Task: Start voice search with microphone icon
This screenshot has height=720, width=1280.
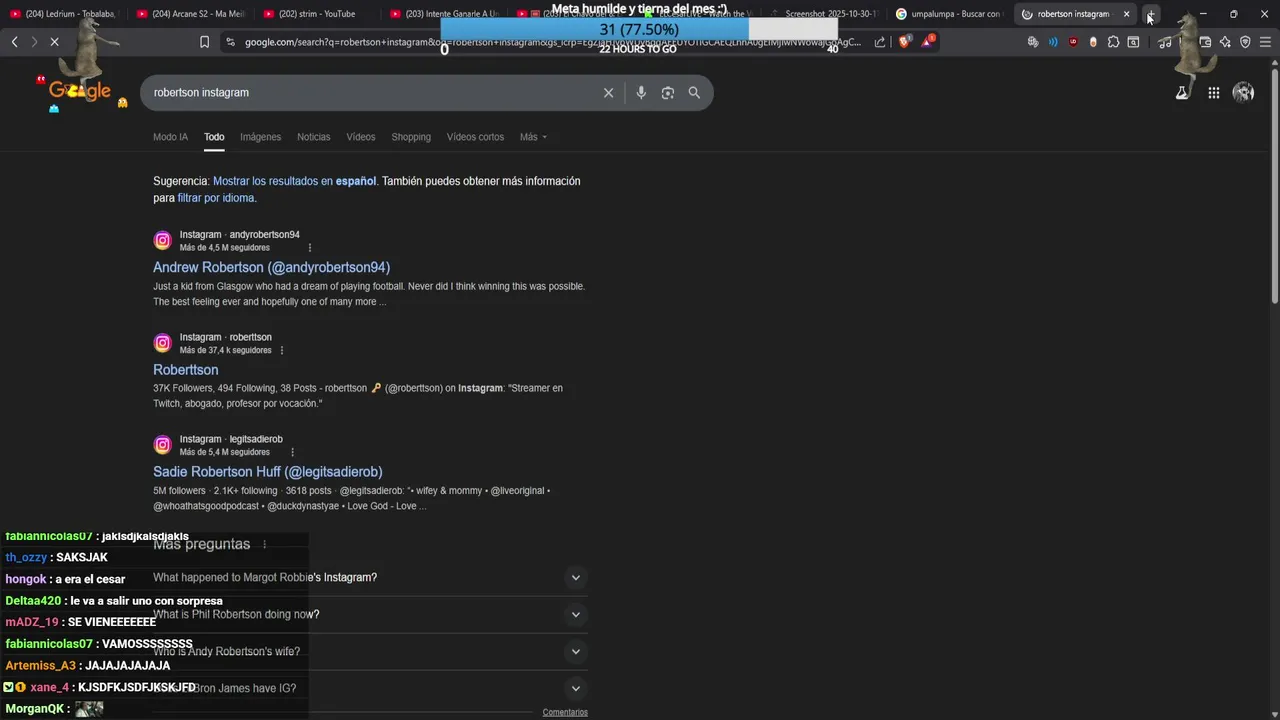Action: (641, 93)
